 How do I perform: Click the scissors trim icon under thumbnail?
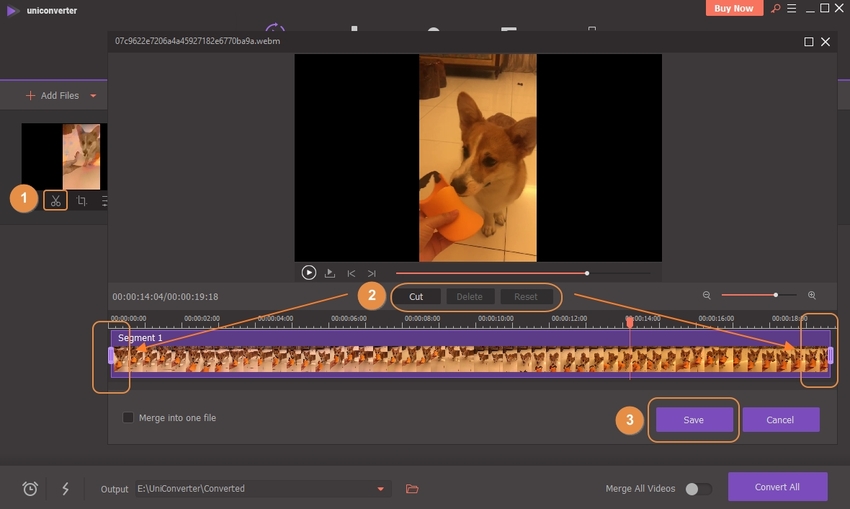[x=56, y=200]
